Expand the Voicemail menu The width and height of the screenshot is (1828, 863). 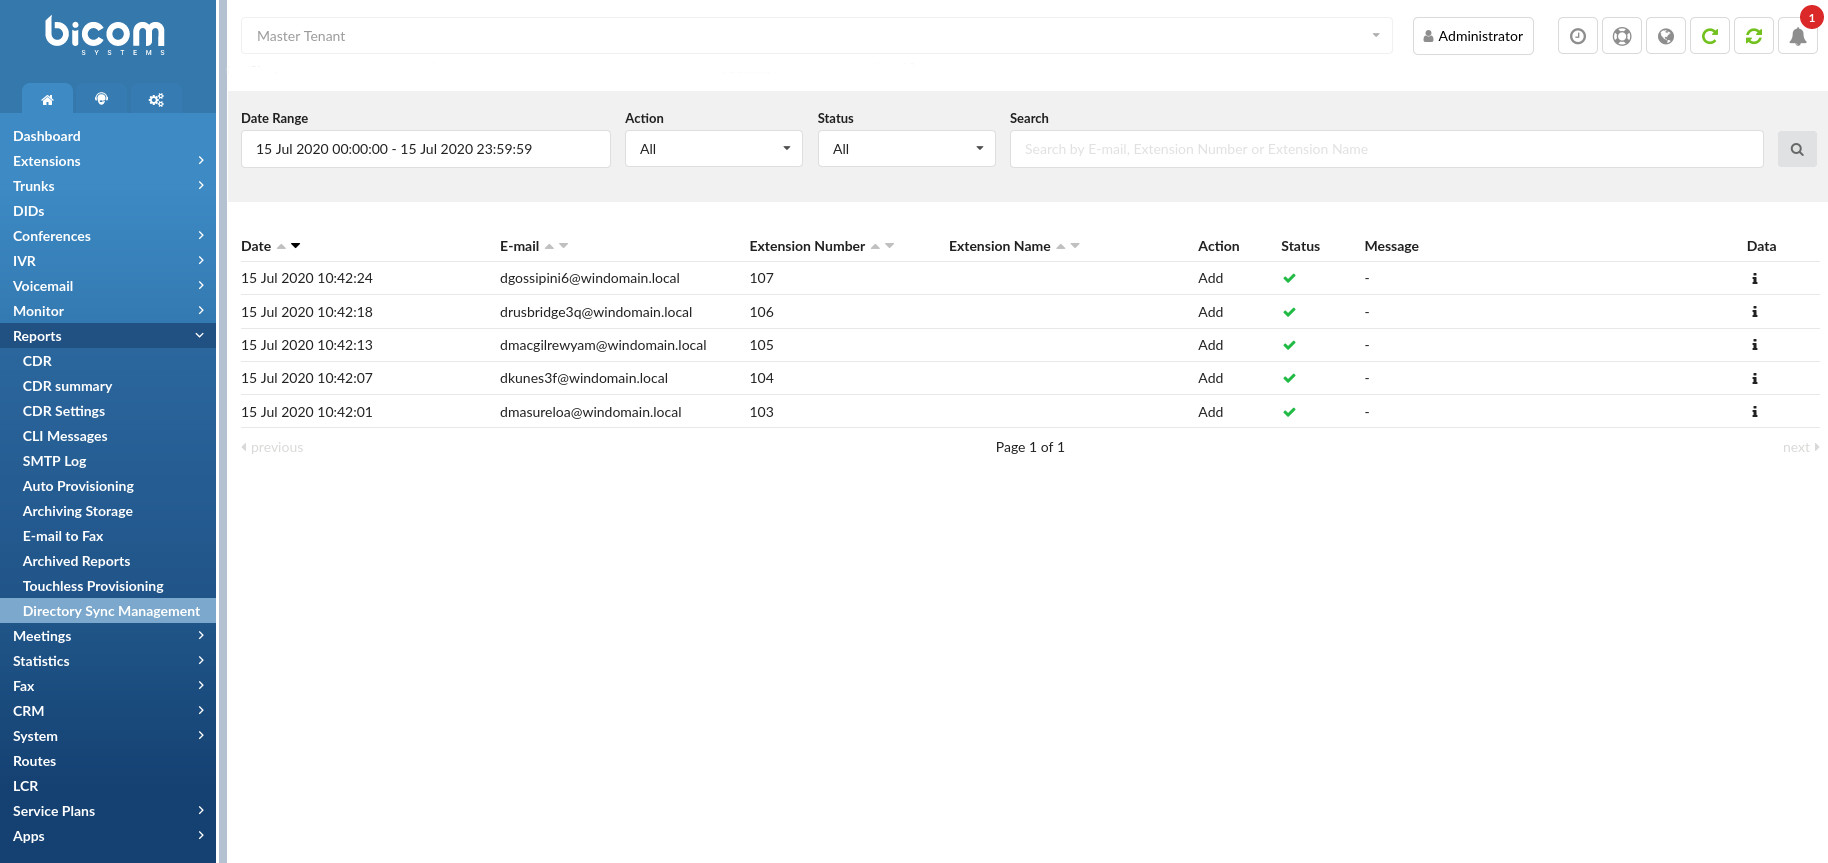tap(108, 286)
